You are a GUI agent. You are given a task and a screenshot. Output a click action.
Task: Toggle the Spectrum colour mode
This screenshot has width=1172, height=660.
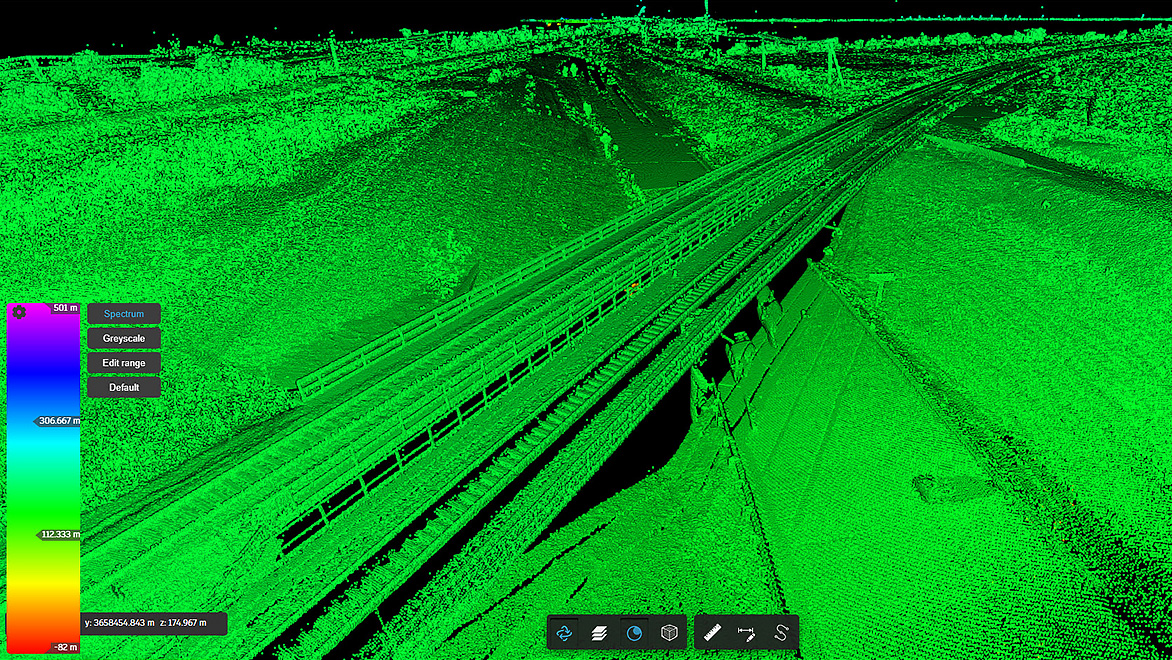123,313
